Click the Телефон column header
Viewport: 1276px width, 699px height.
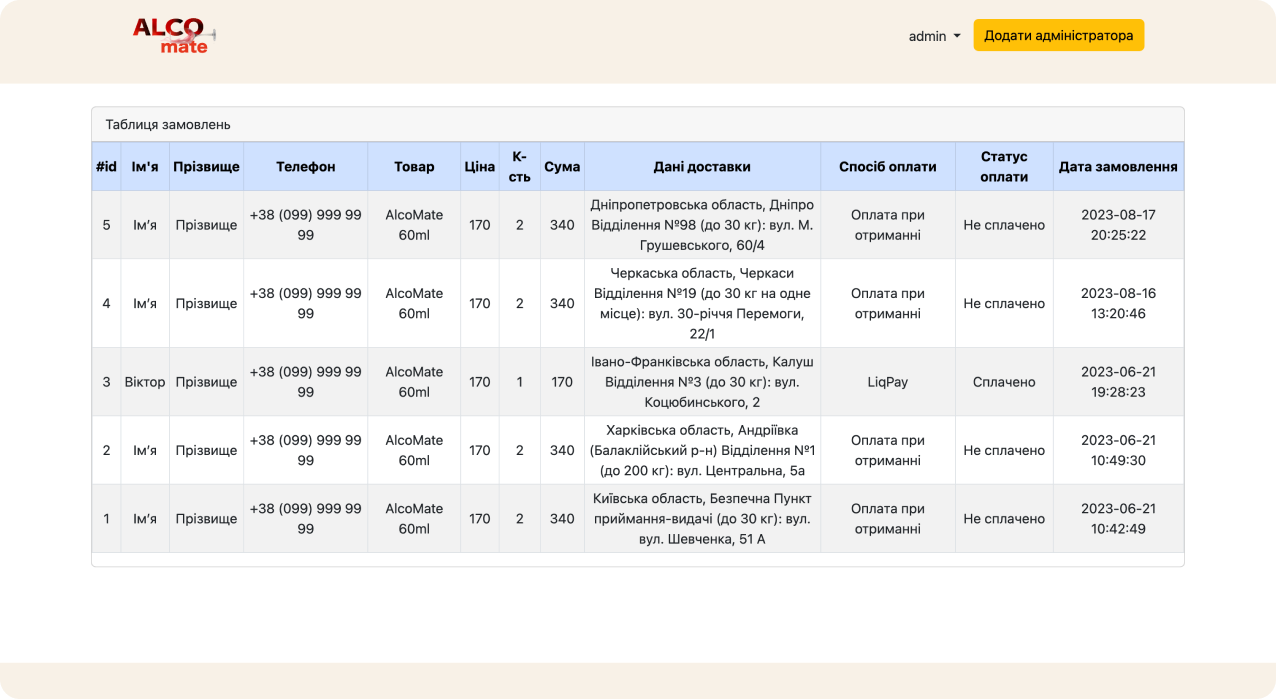[x=306, y=167]
